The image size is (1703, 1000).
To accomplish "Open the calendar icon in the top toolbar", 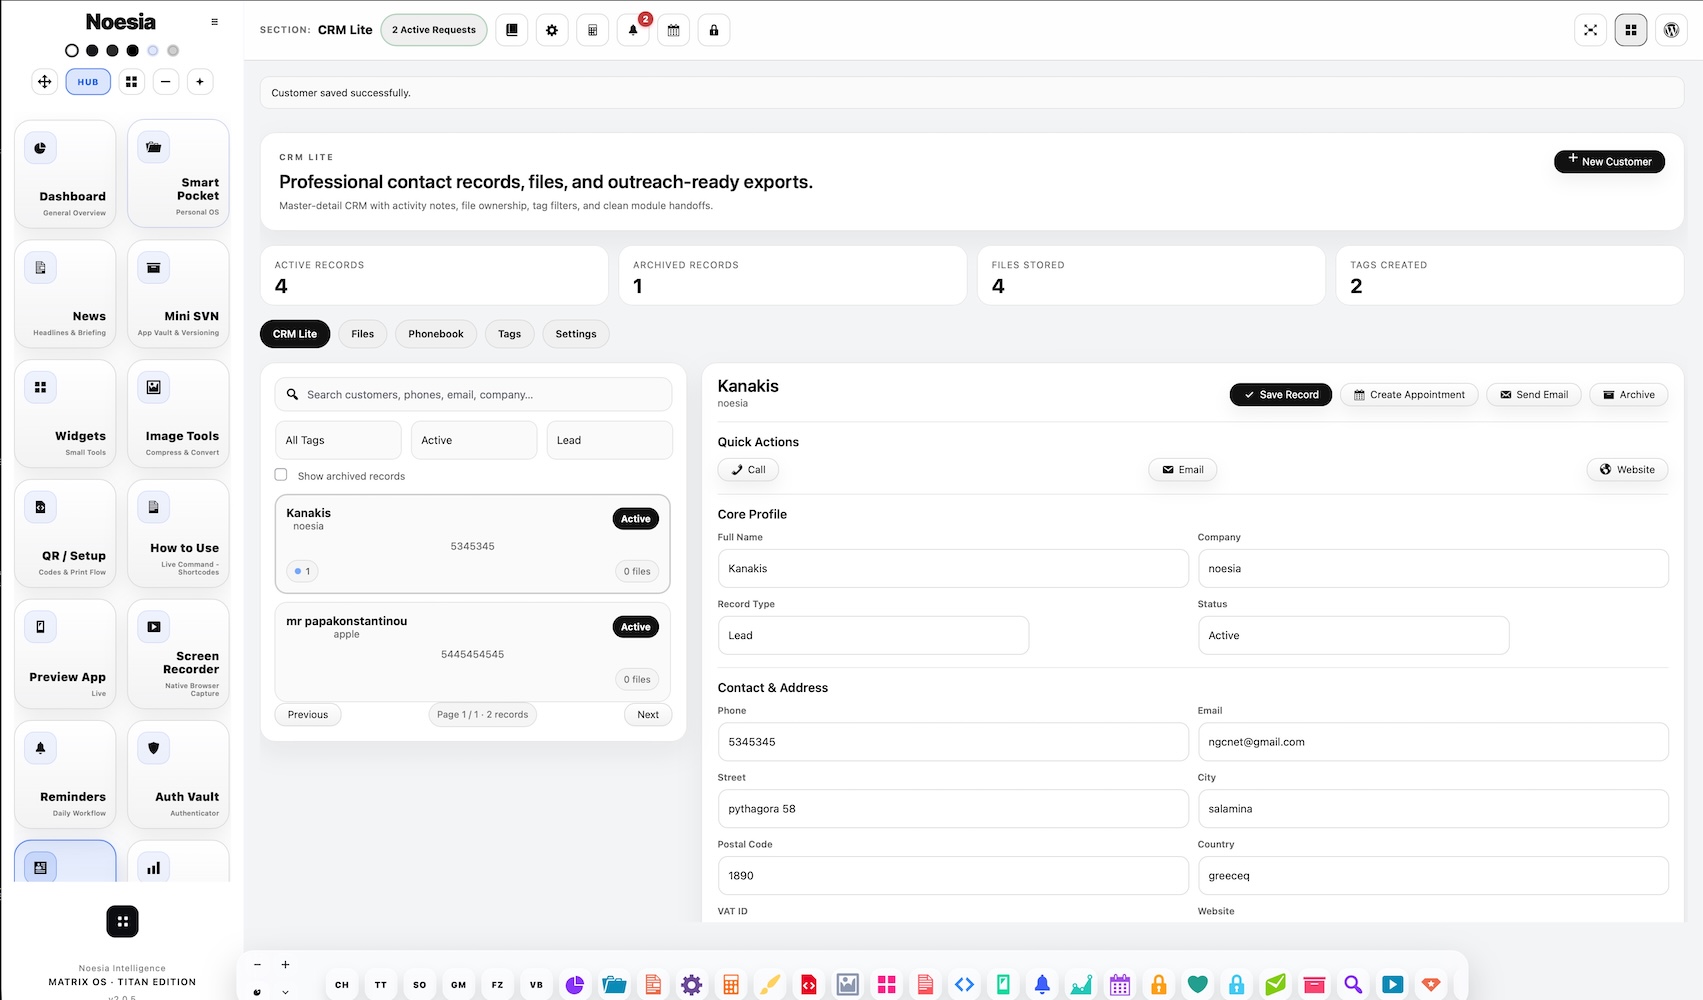I will click(673, 30).
